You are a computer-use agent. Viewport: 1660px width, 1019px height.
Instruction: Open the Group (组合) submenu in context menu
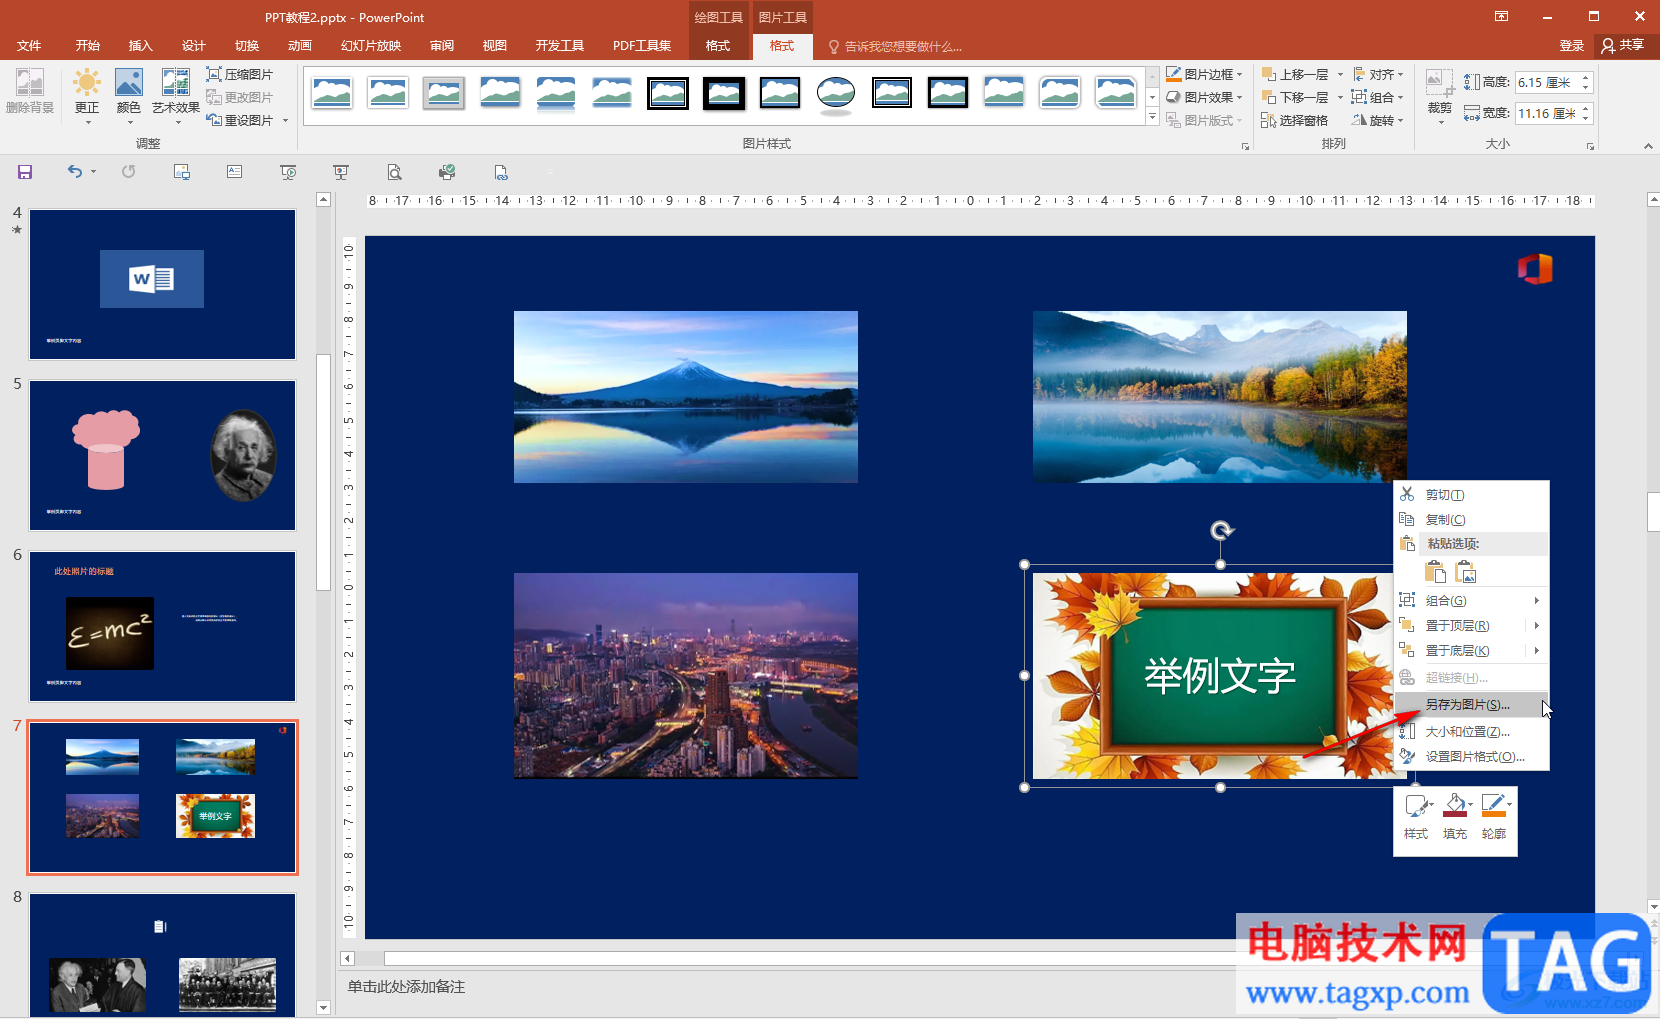pos(1446,601)
